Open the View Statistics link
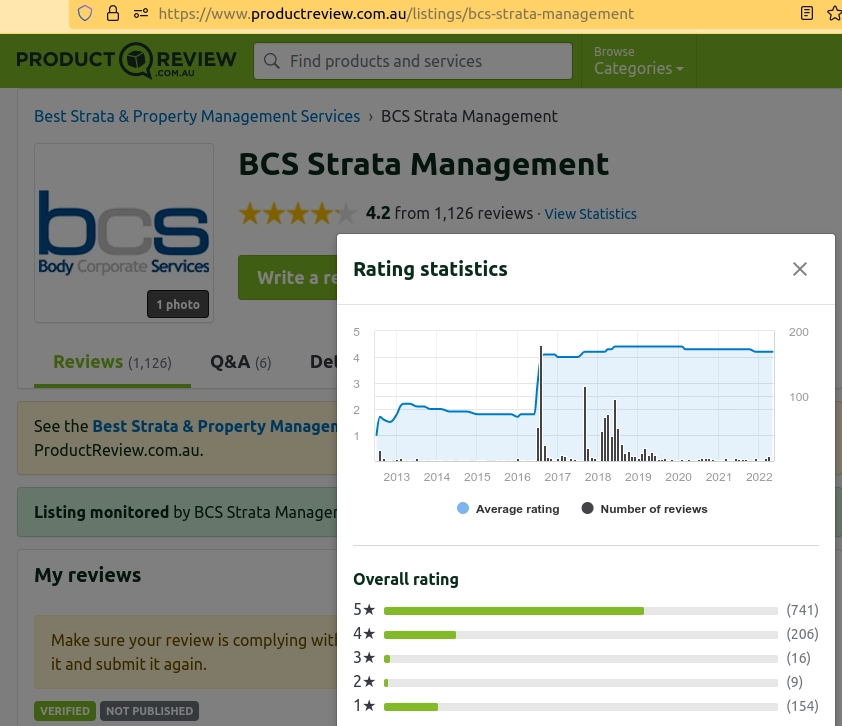This screenshot has height=726, width=842. click(590, 214)
